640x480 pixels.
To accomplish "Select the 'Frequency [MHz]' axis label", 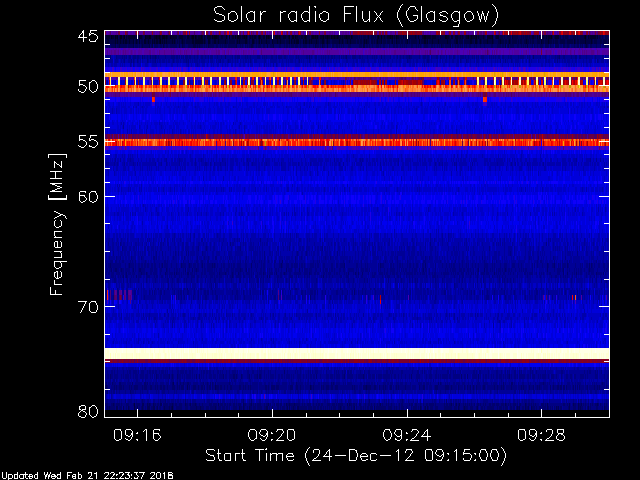I will tap(57, 224).
